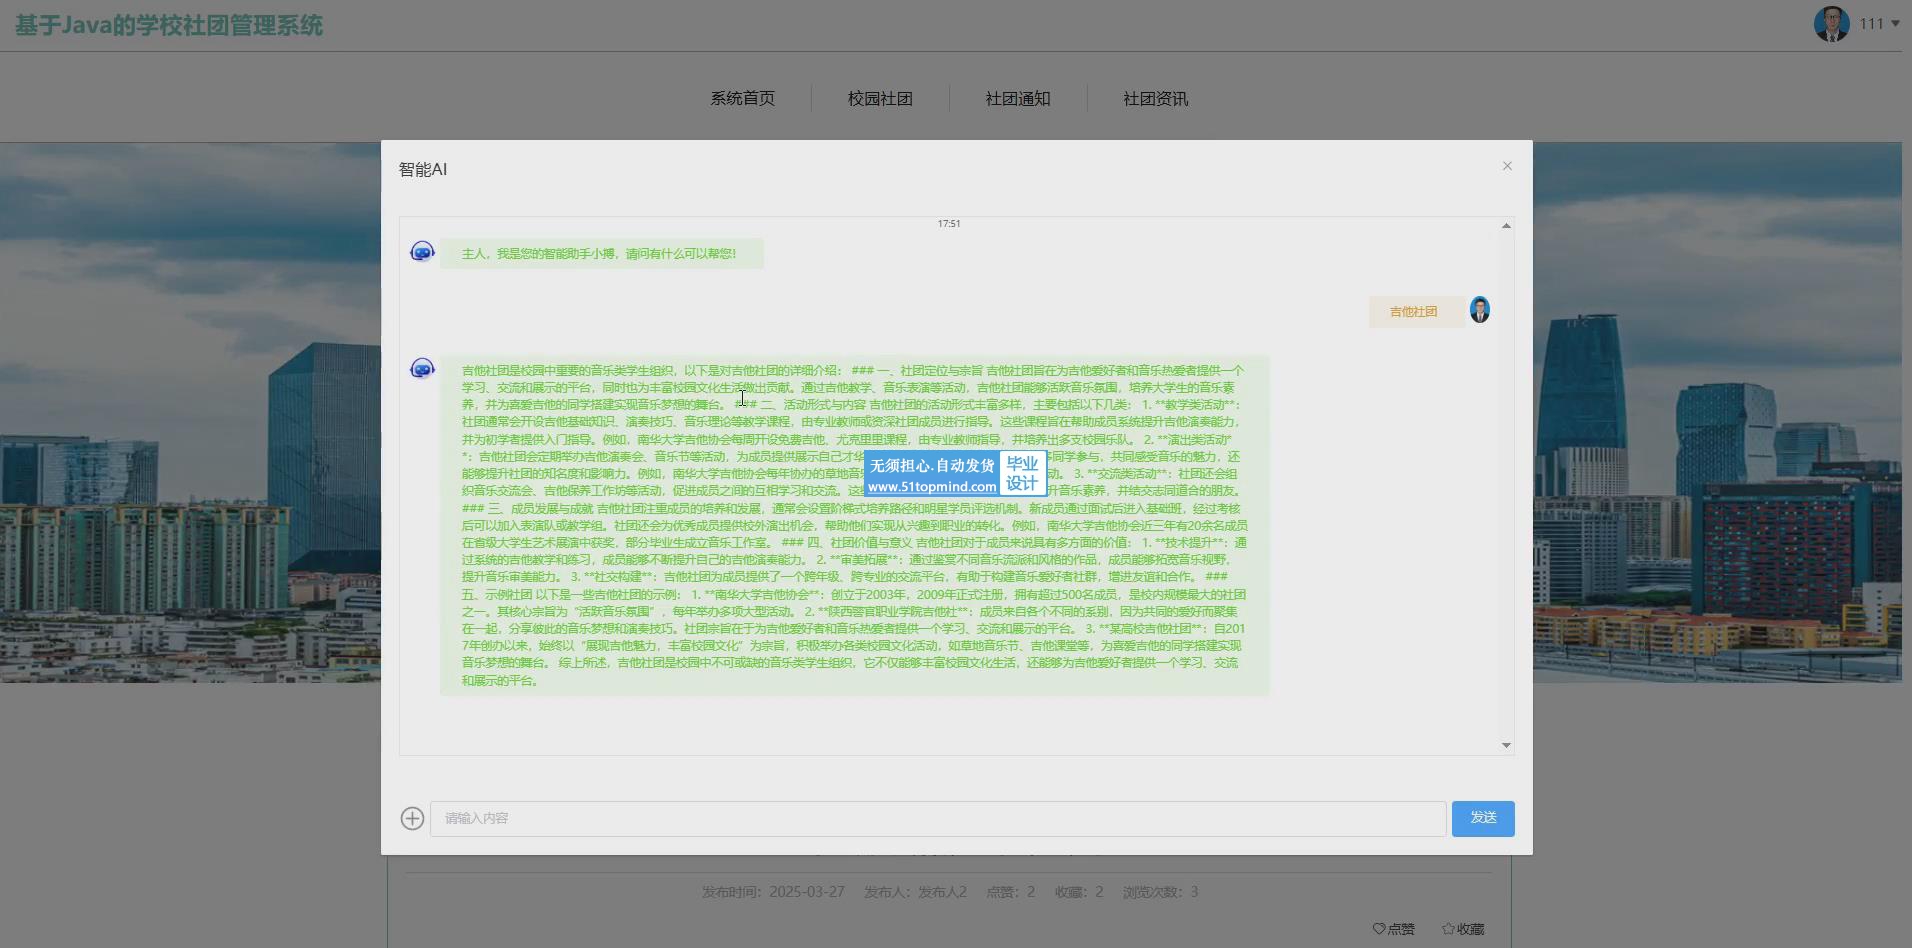Click the 点赞 heart icon
Viewport: 1912px width, 948px height.
(x=1379, y=929)
